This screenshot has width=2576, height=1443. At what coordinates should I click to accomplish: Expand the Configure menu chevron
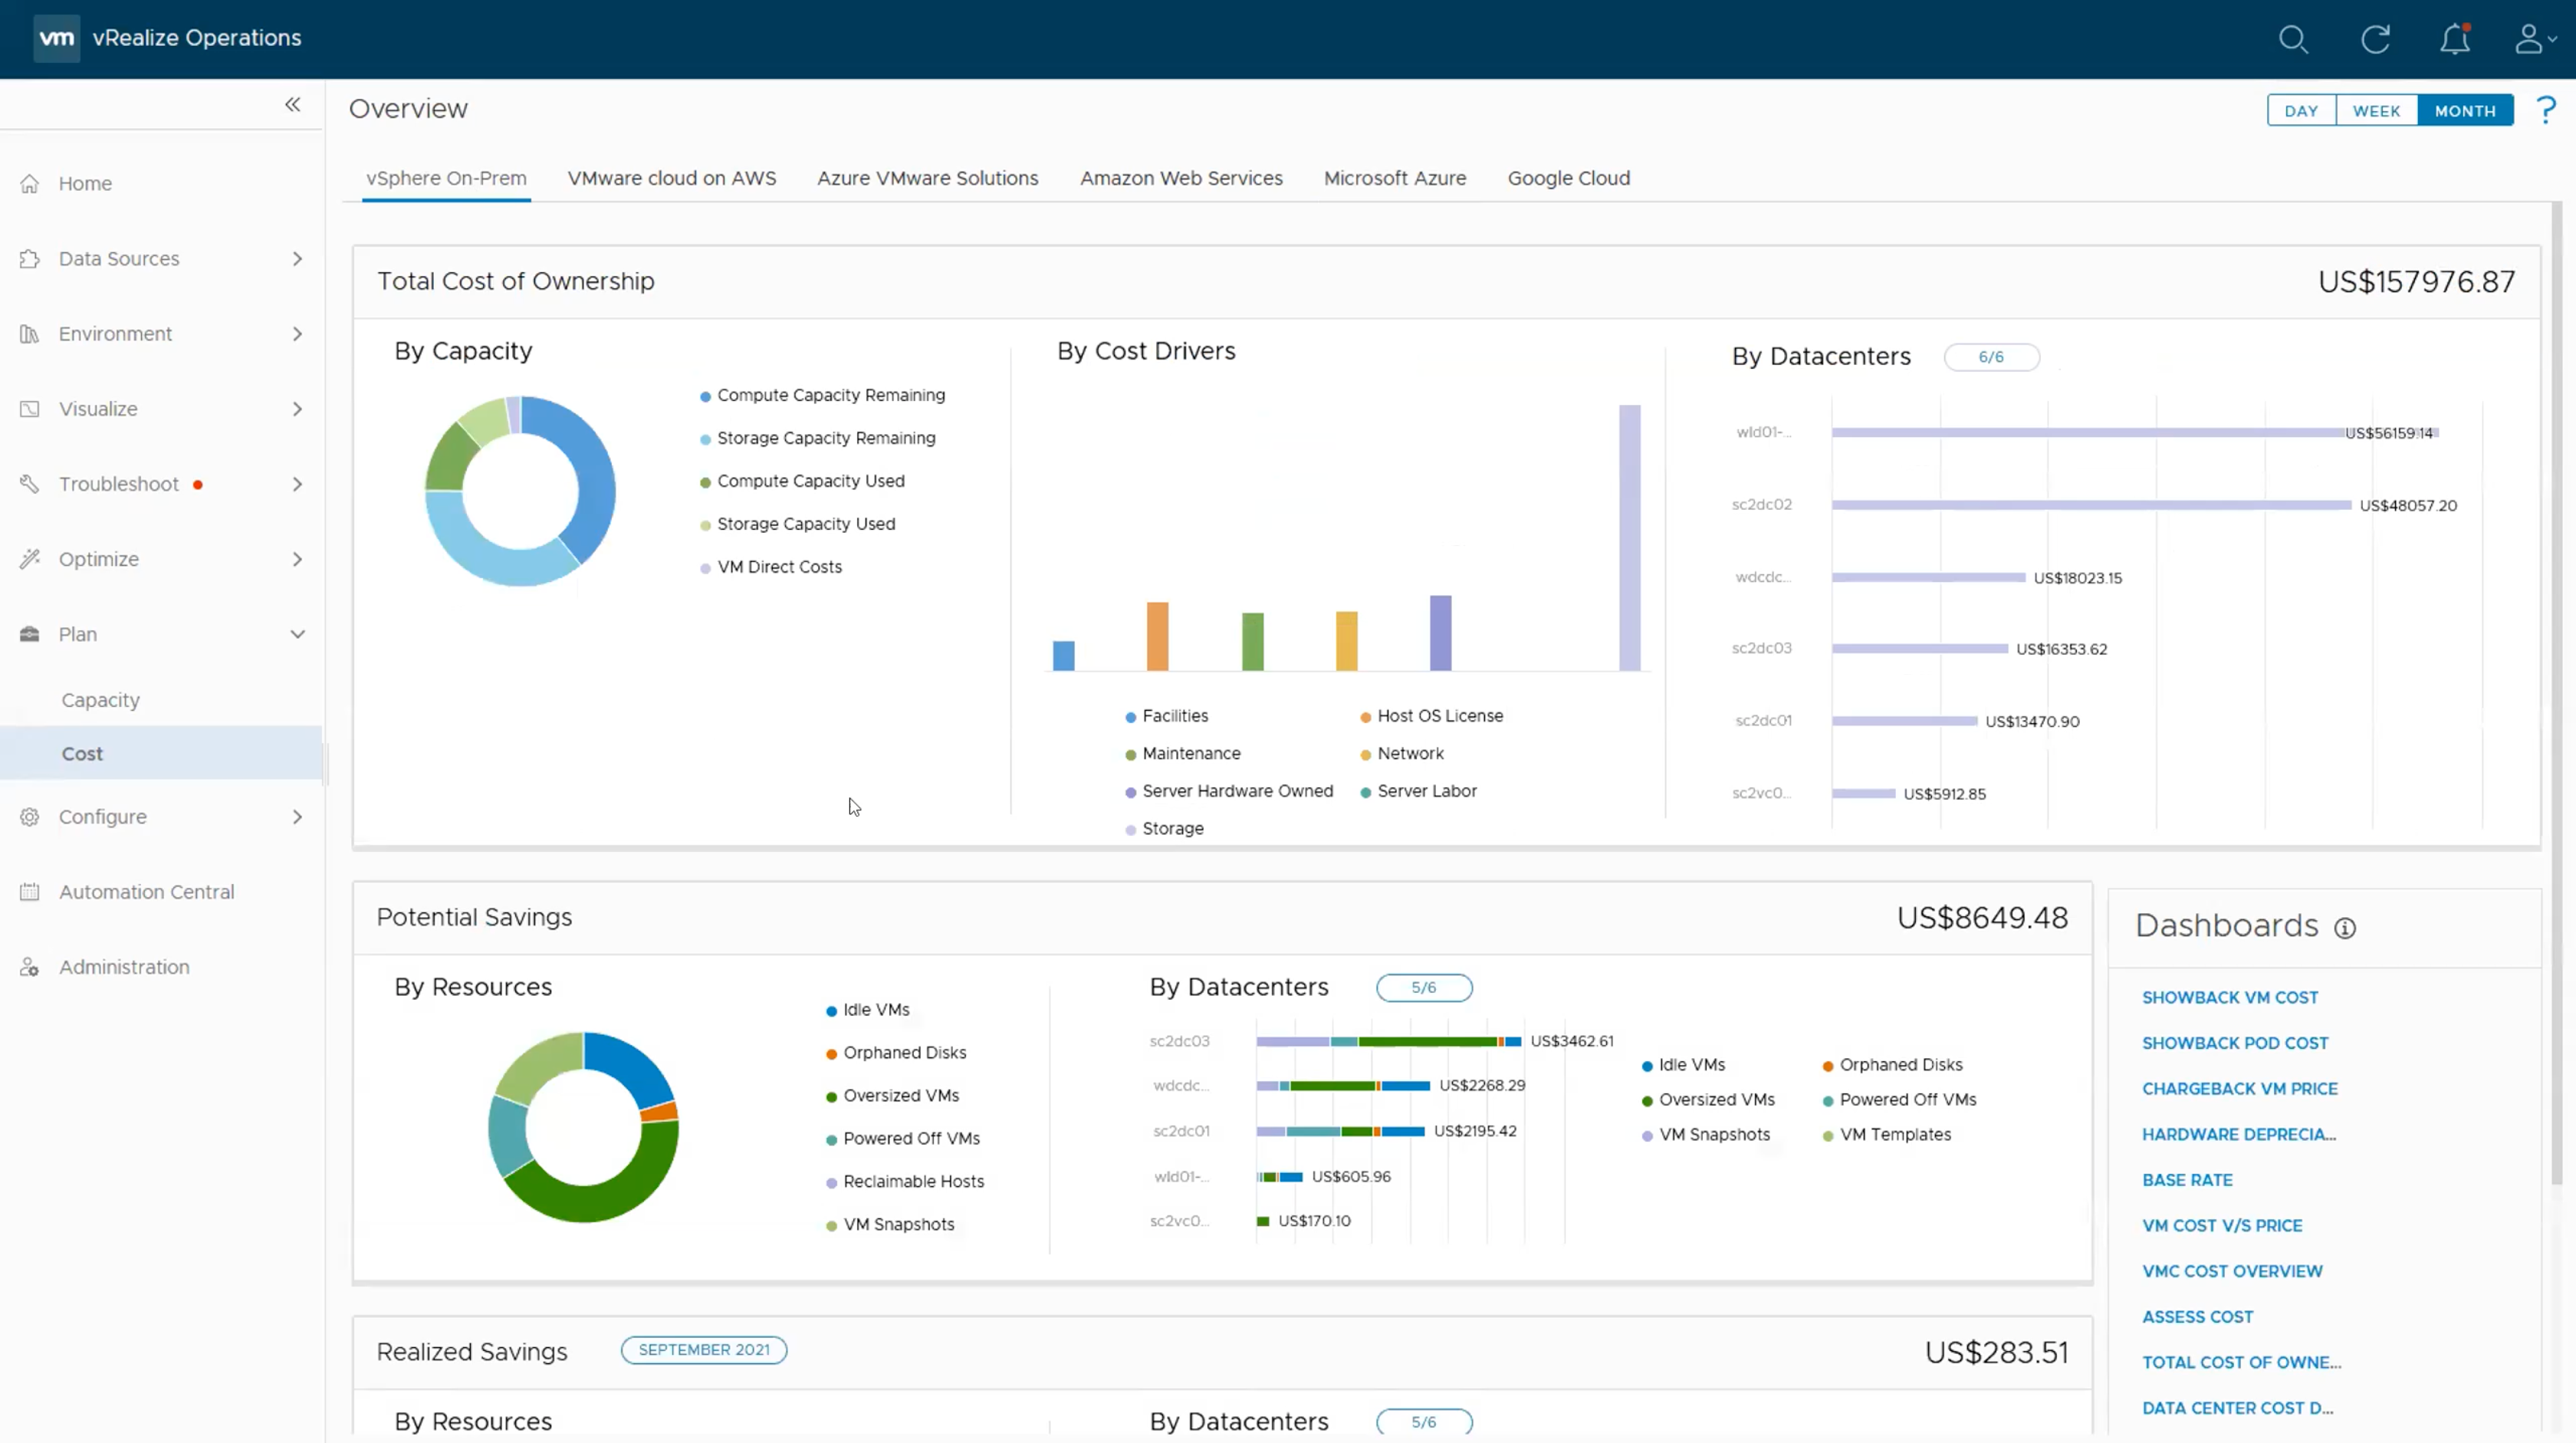297,817
